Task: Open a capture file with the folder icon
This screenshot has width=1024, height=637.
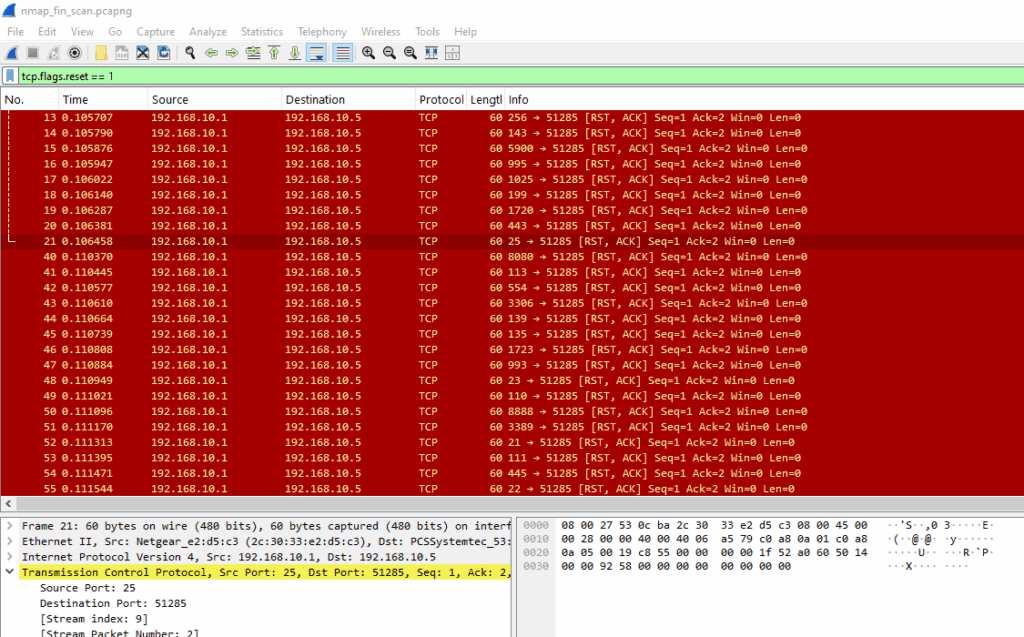Action: [x=101, y=53]
